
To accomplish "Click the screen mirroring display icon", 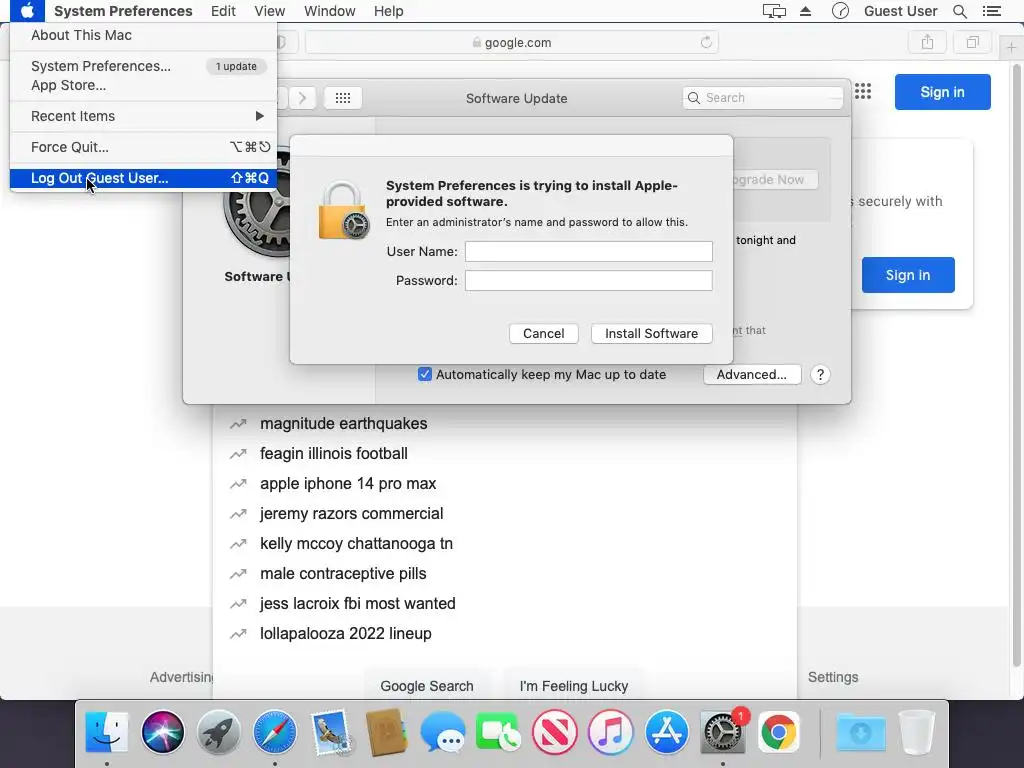I will pos(774,11).
